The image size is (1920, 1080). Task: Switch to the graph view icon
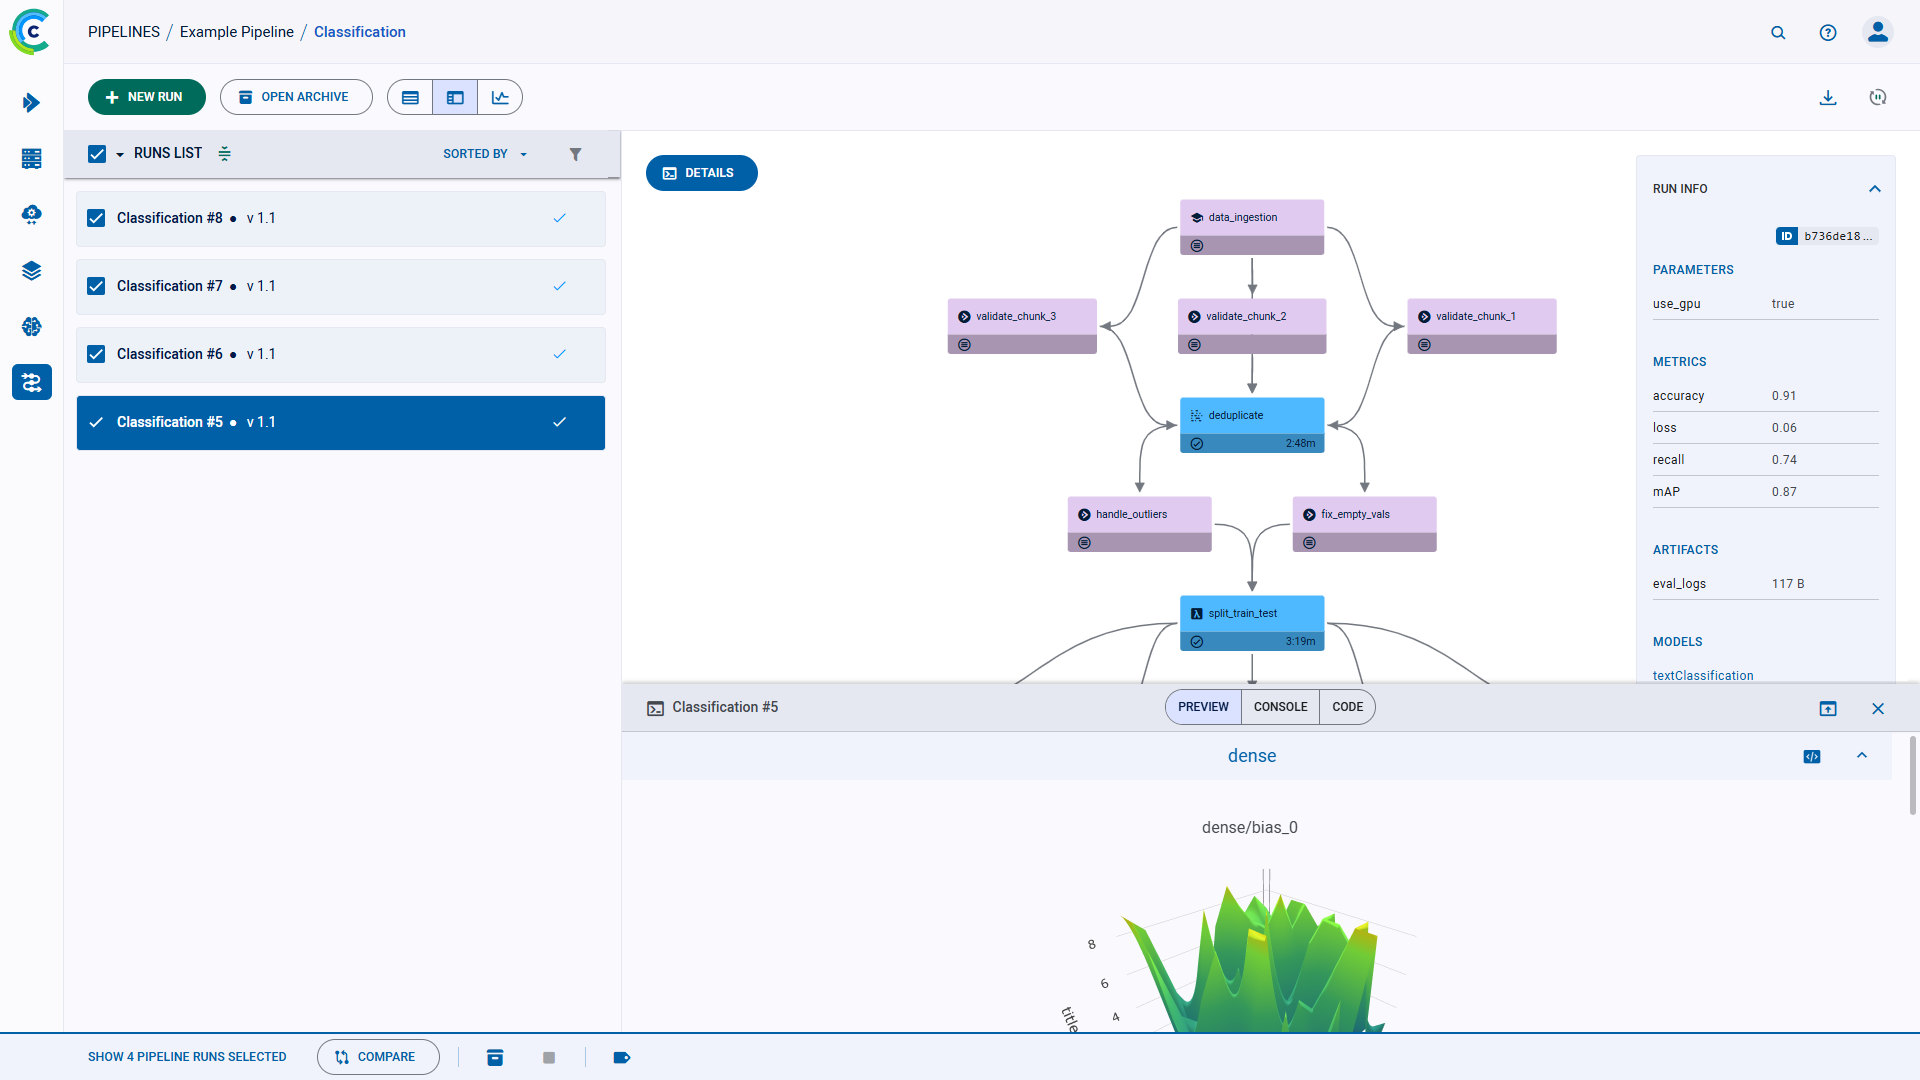click(500, 97)
